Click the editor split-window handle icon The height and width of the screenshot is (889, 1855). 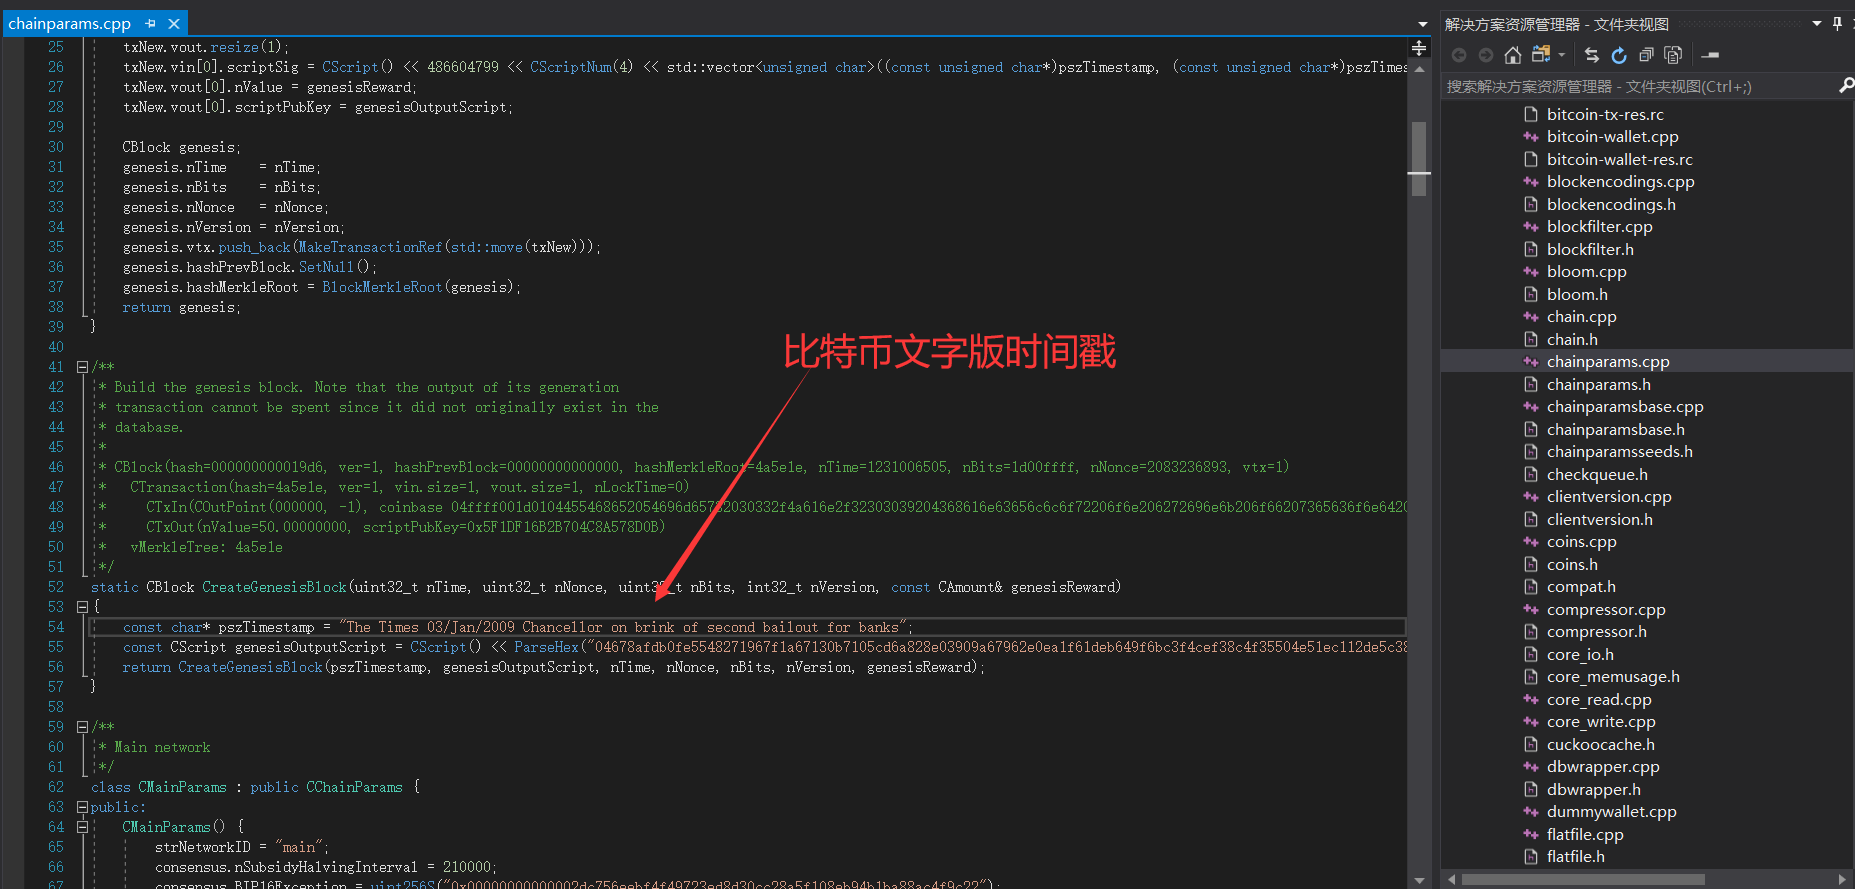click(1419, 48)
